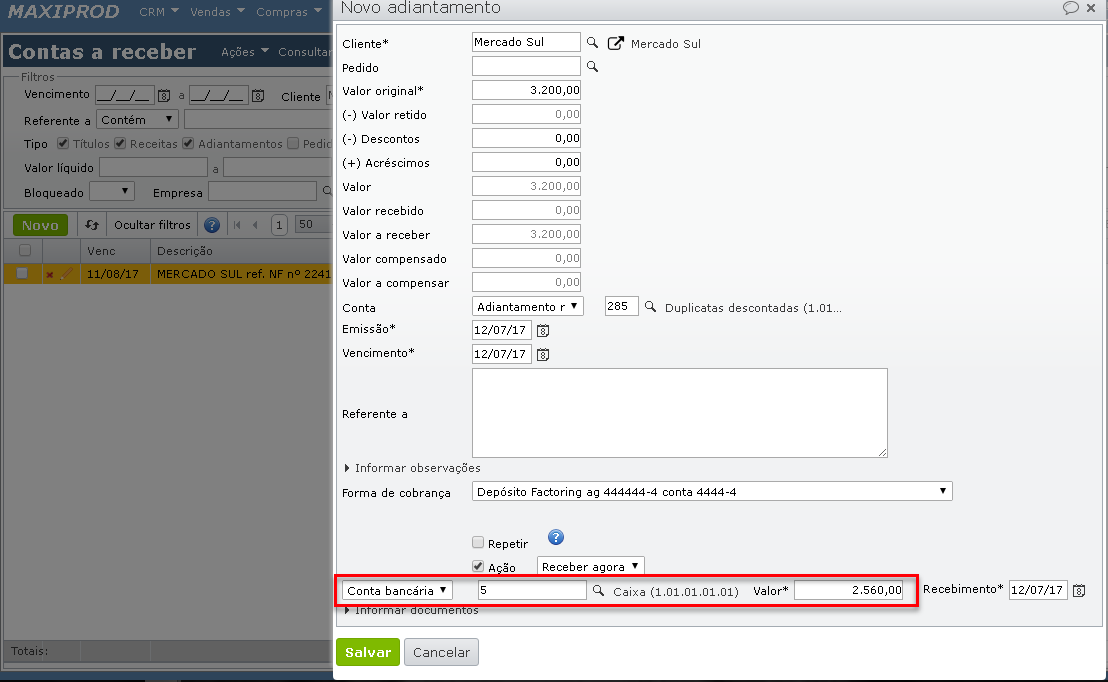Select all rows header checkbox
This screenshot has width=1108, height=682.
coord(25,250)
